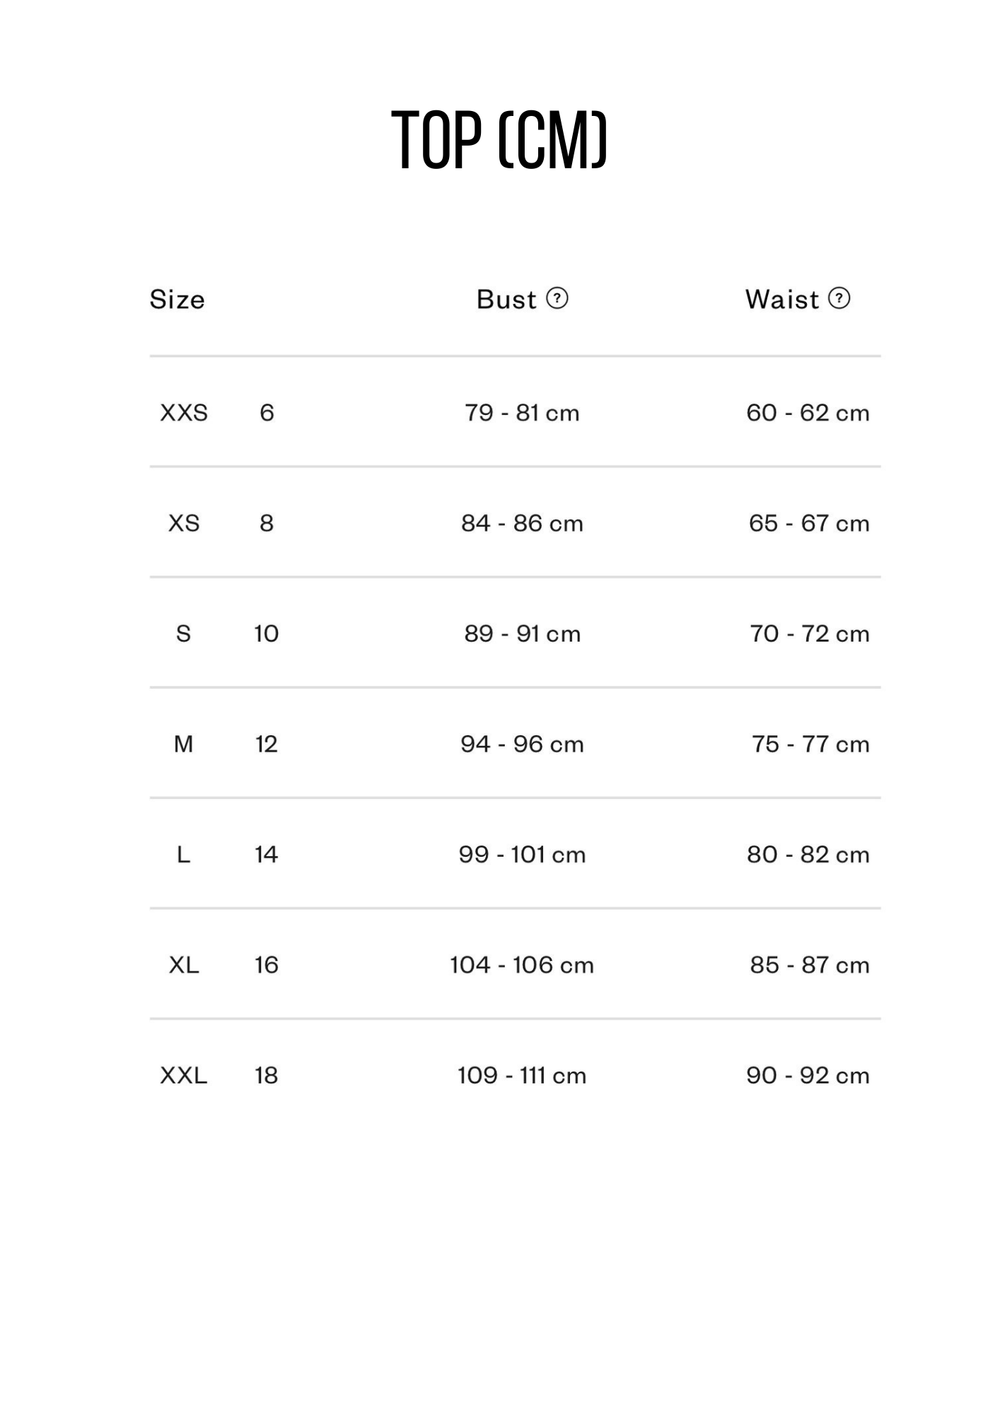1000x1414 pixels.
Task: Click the Waist help question icon
Action: click(840, 298)
